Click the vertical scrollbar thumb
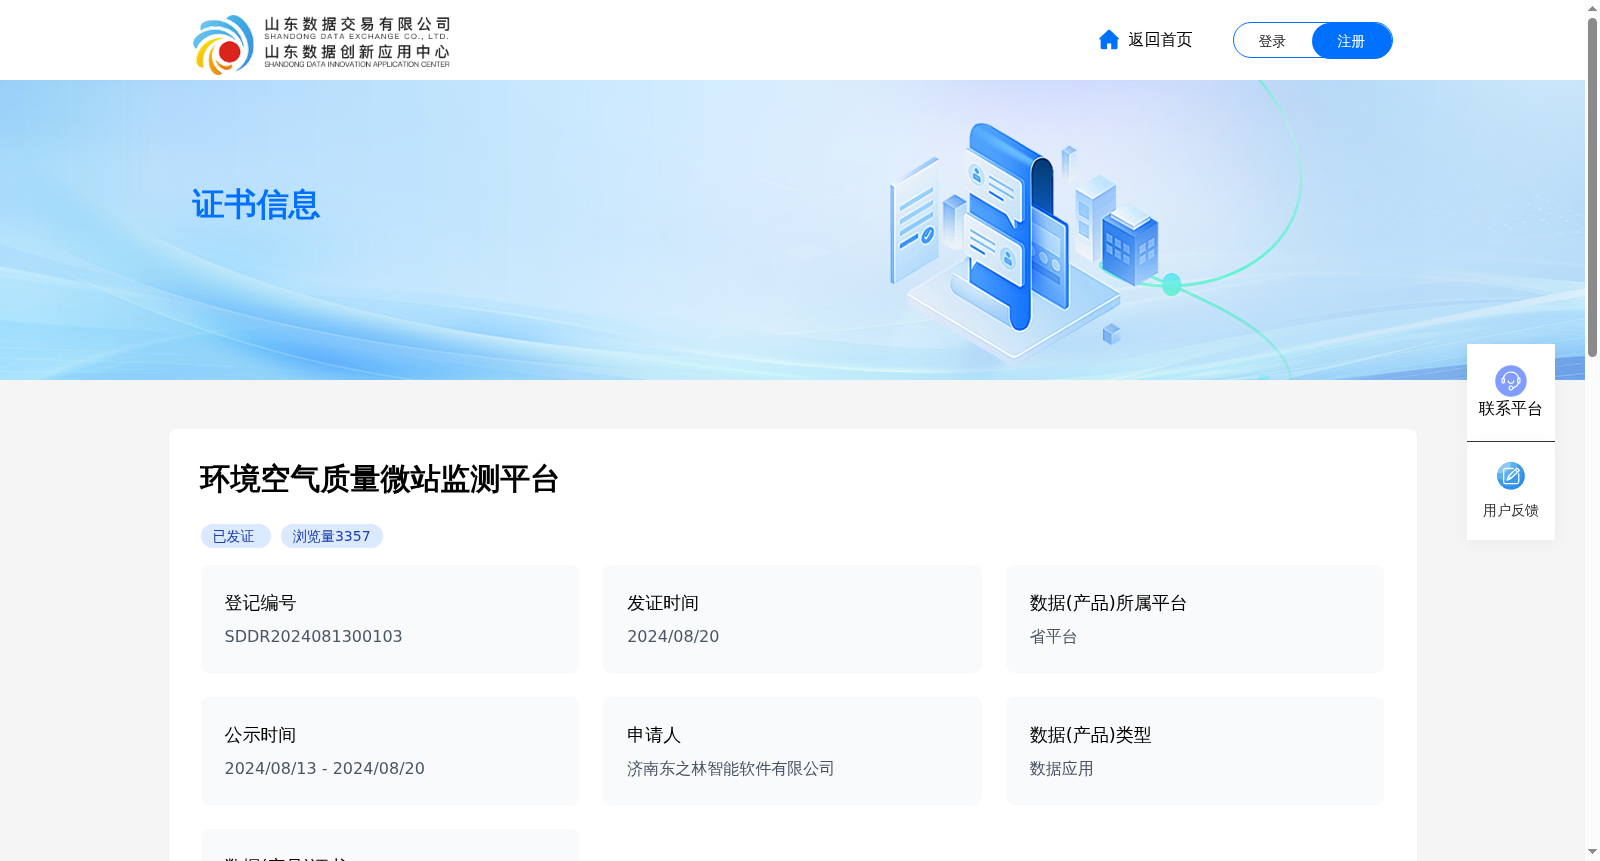This screenshot has width=1600, height=861. coord(1592,187)
